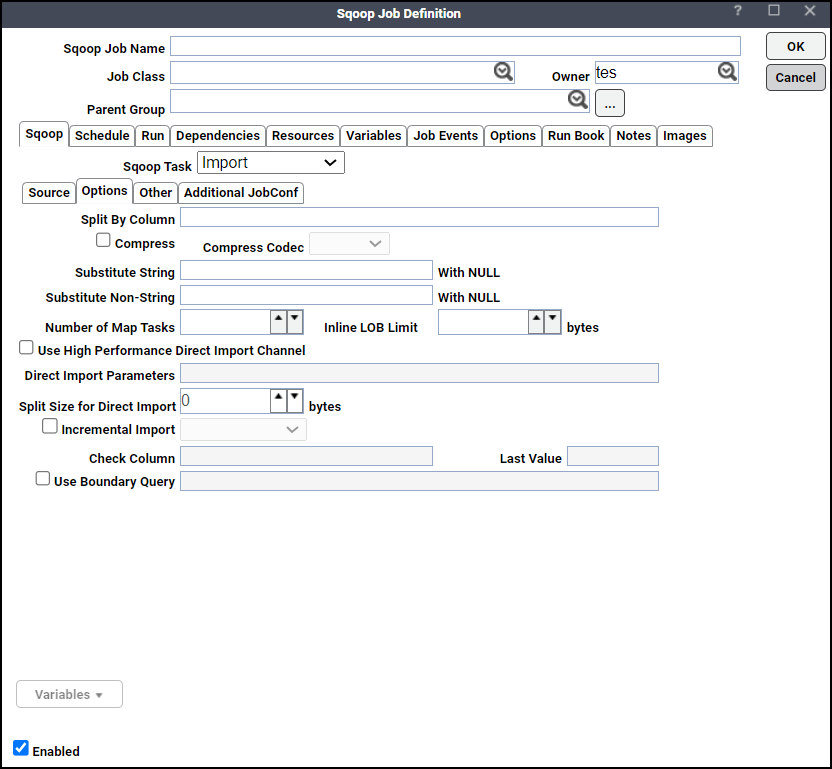Click the Split By Column field
The height and width of the screenshot is (769, 832).
tap(419, 217)
